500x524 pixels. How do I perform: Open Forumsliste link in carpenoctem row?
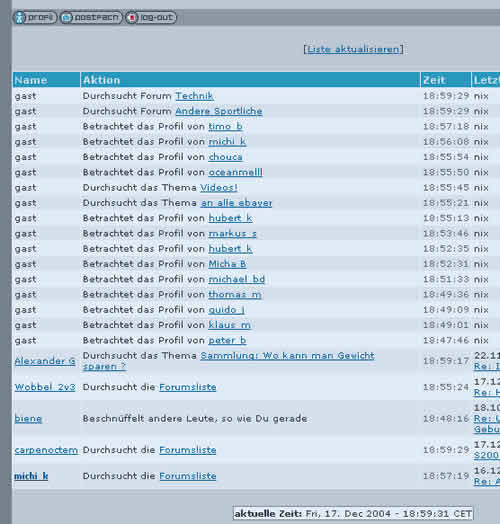[188, 450]
